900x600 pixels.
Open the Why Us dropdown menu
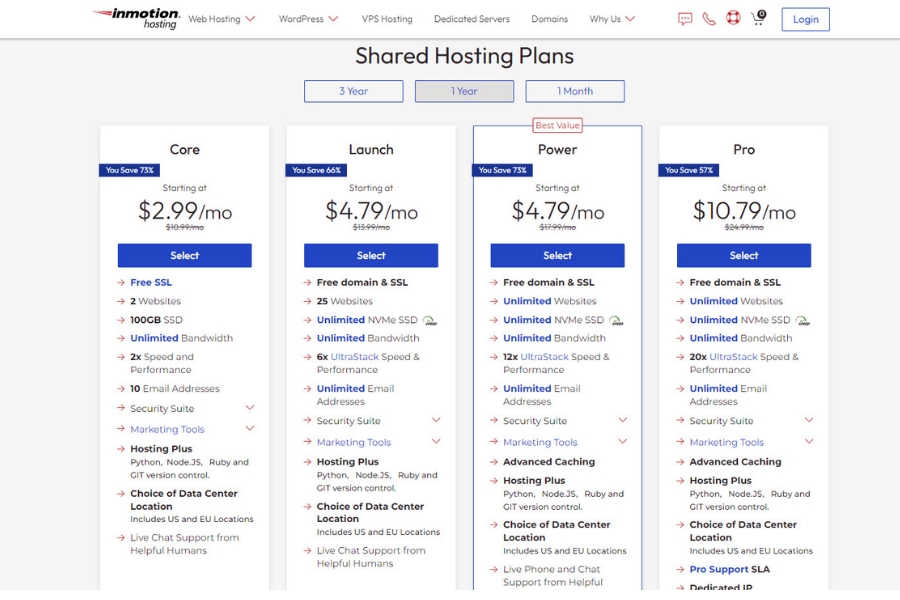click(x=612, y=19)
